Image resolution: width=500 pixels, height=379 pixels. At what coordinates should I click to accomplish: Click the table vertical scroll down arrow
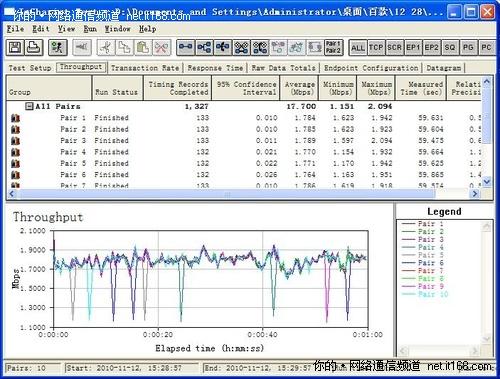pos(487,182)
